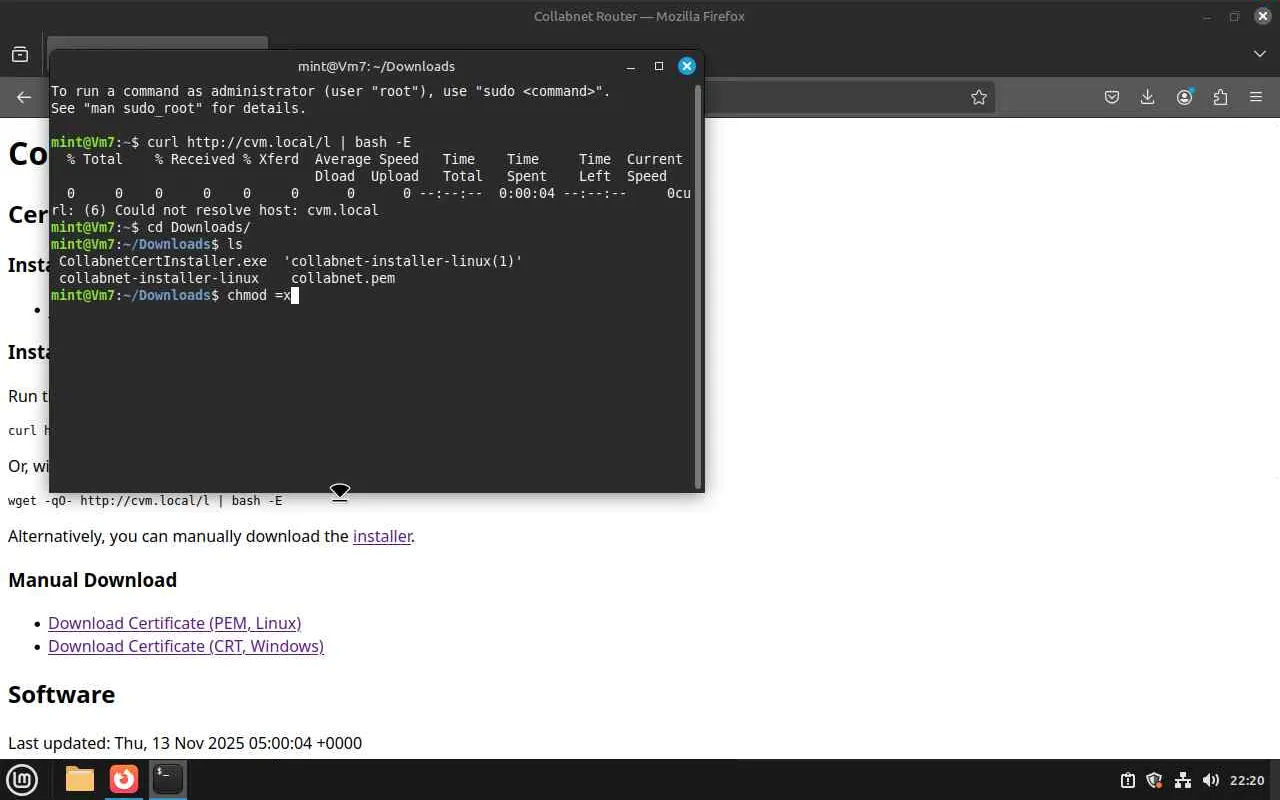Click the "Last updated" timestamp text
Image resolution: width=1280 pixels, height=800 pixels.
point(185,743)
